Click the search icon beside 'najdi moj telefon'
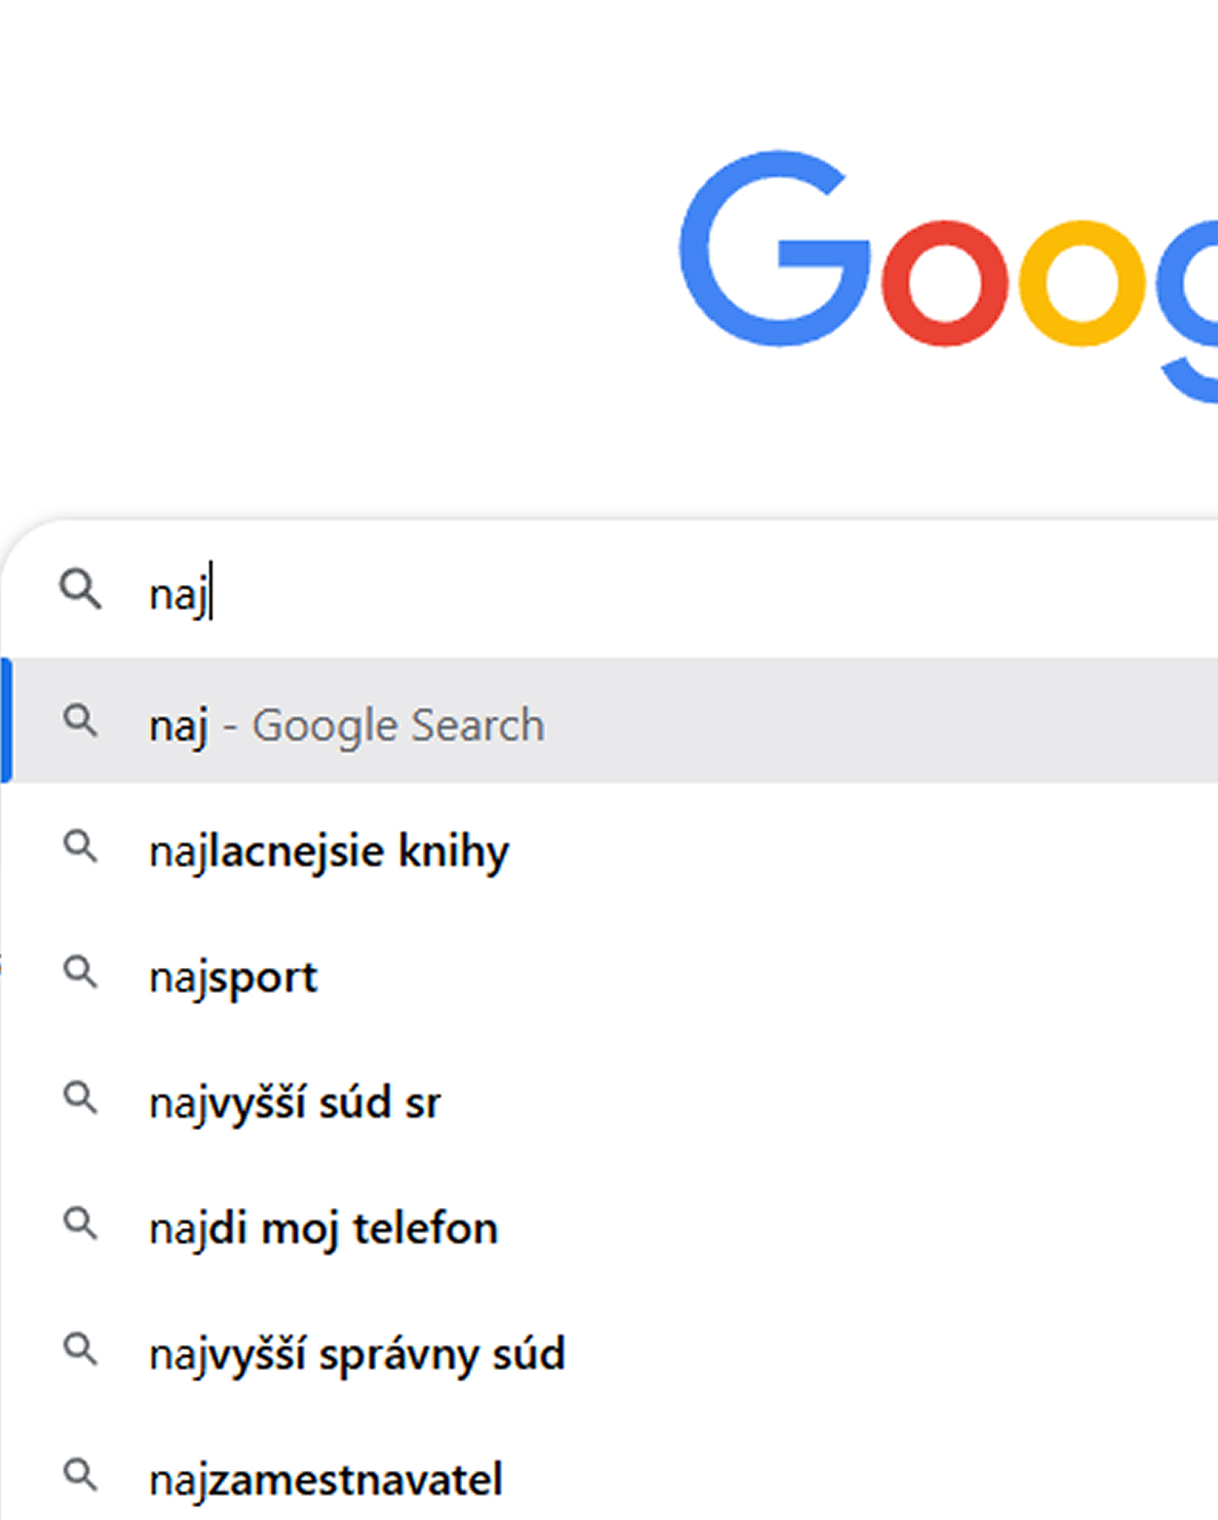The height and width of the screenshot is (1520, 1218). pyautogui.click(x=80, y=1223)
